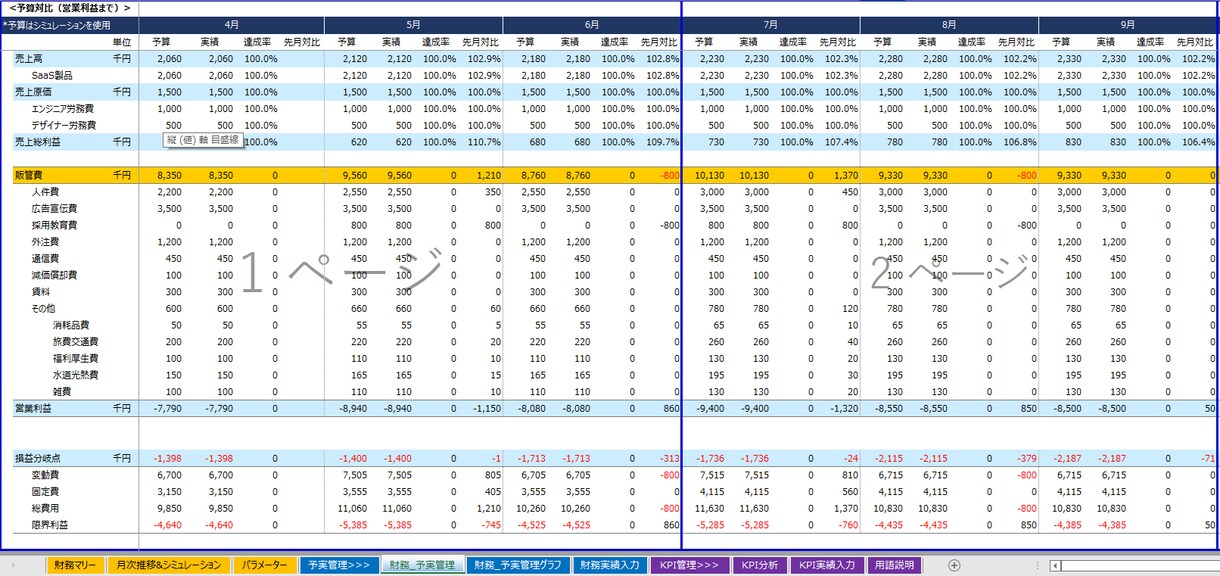Screen dimensions: 1220x576
Task: Go to the 財務_予実管理グラフ sheet tab
Action: pyautogui.click(x=517, y=565)
